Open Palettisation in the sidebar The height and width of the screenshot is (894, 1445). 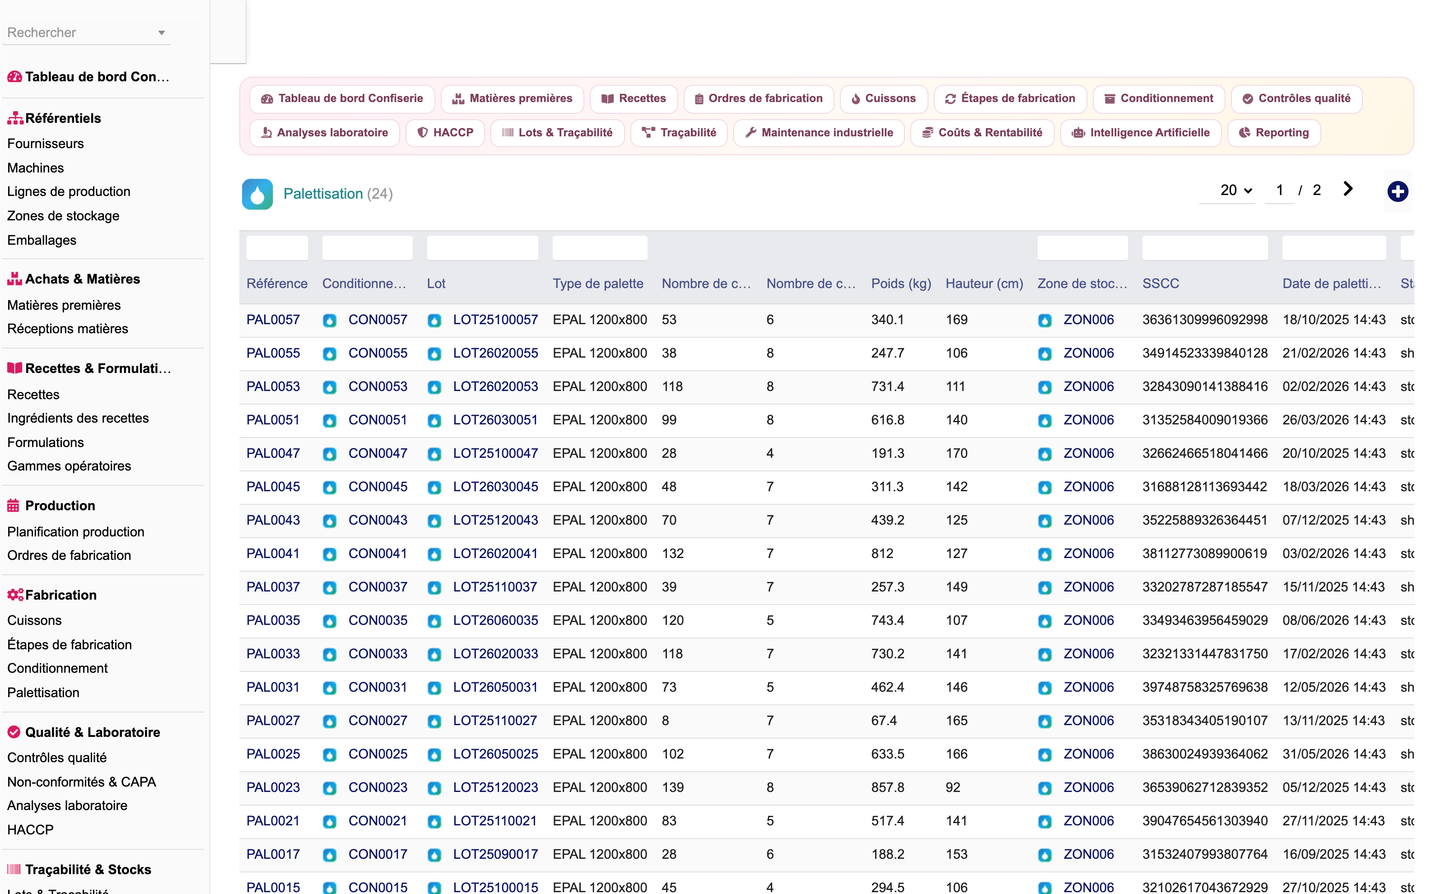[43, 692]
